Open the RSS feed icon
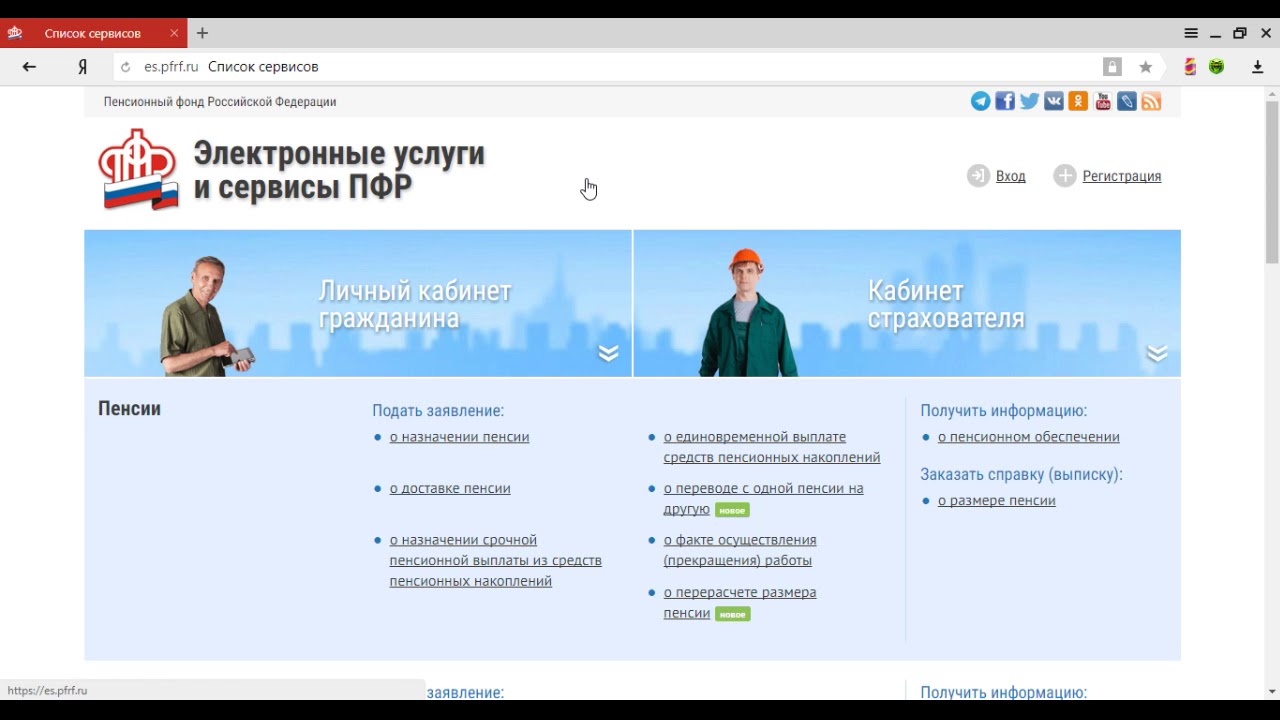This screenshot has width=1280, height=720. (1151, 101)
